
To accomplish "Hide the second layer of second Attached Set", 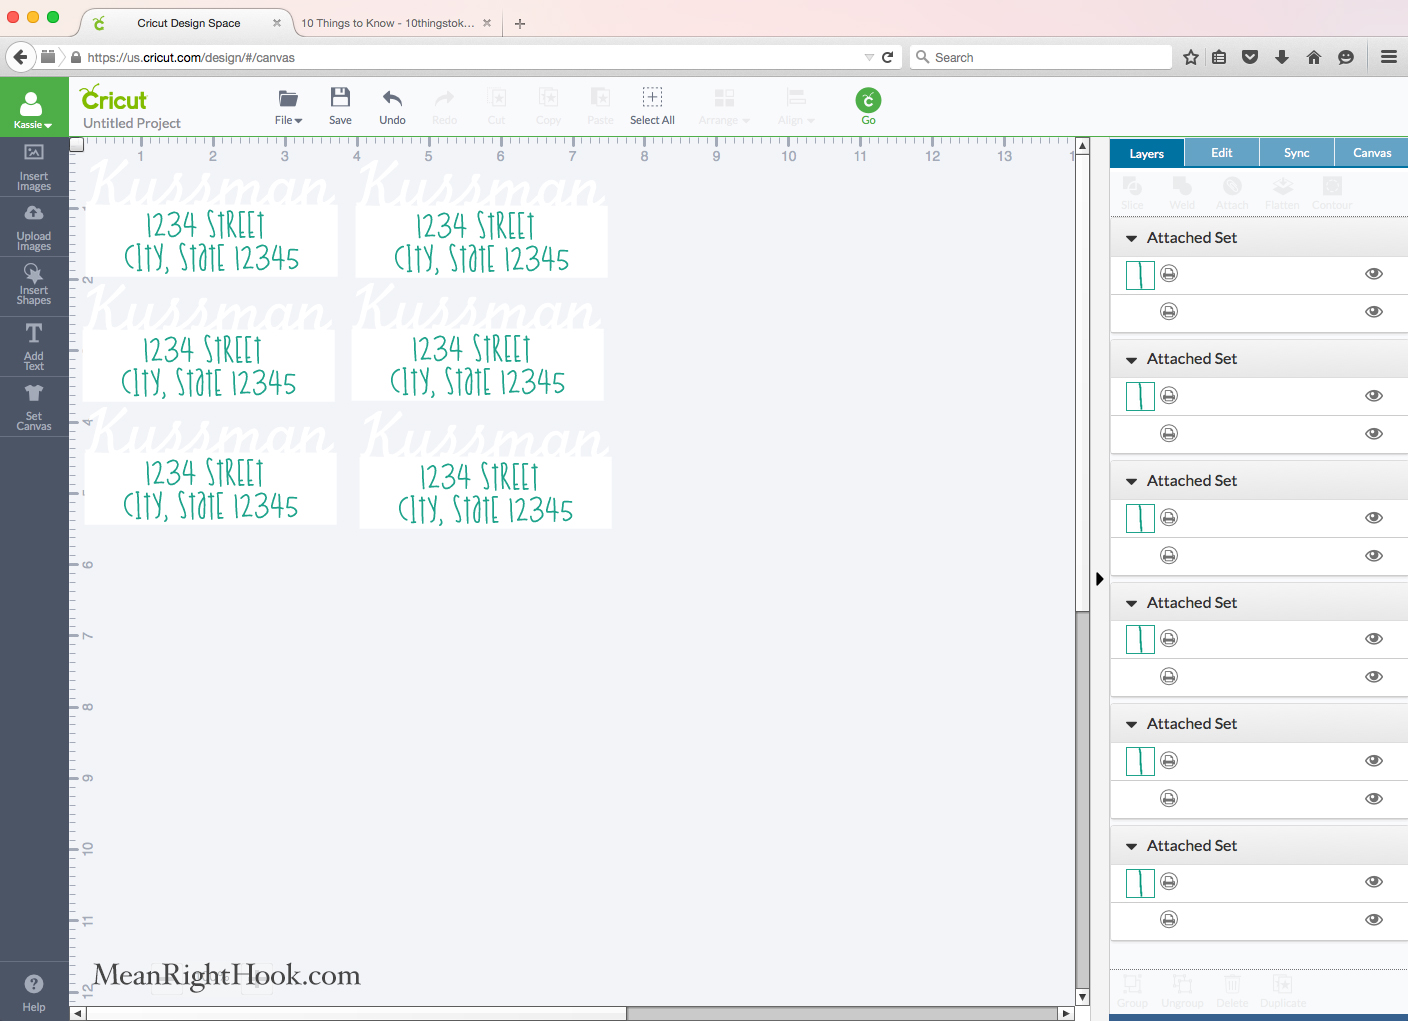I will tap(1374, 434).
